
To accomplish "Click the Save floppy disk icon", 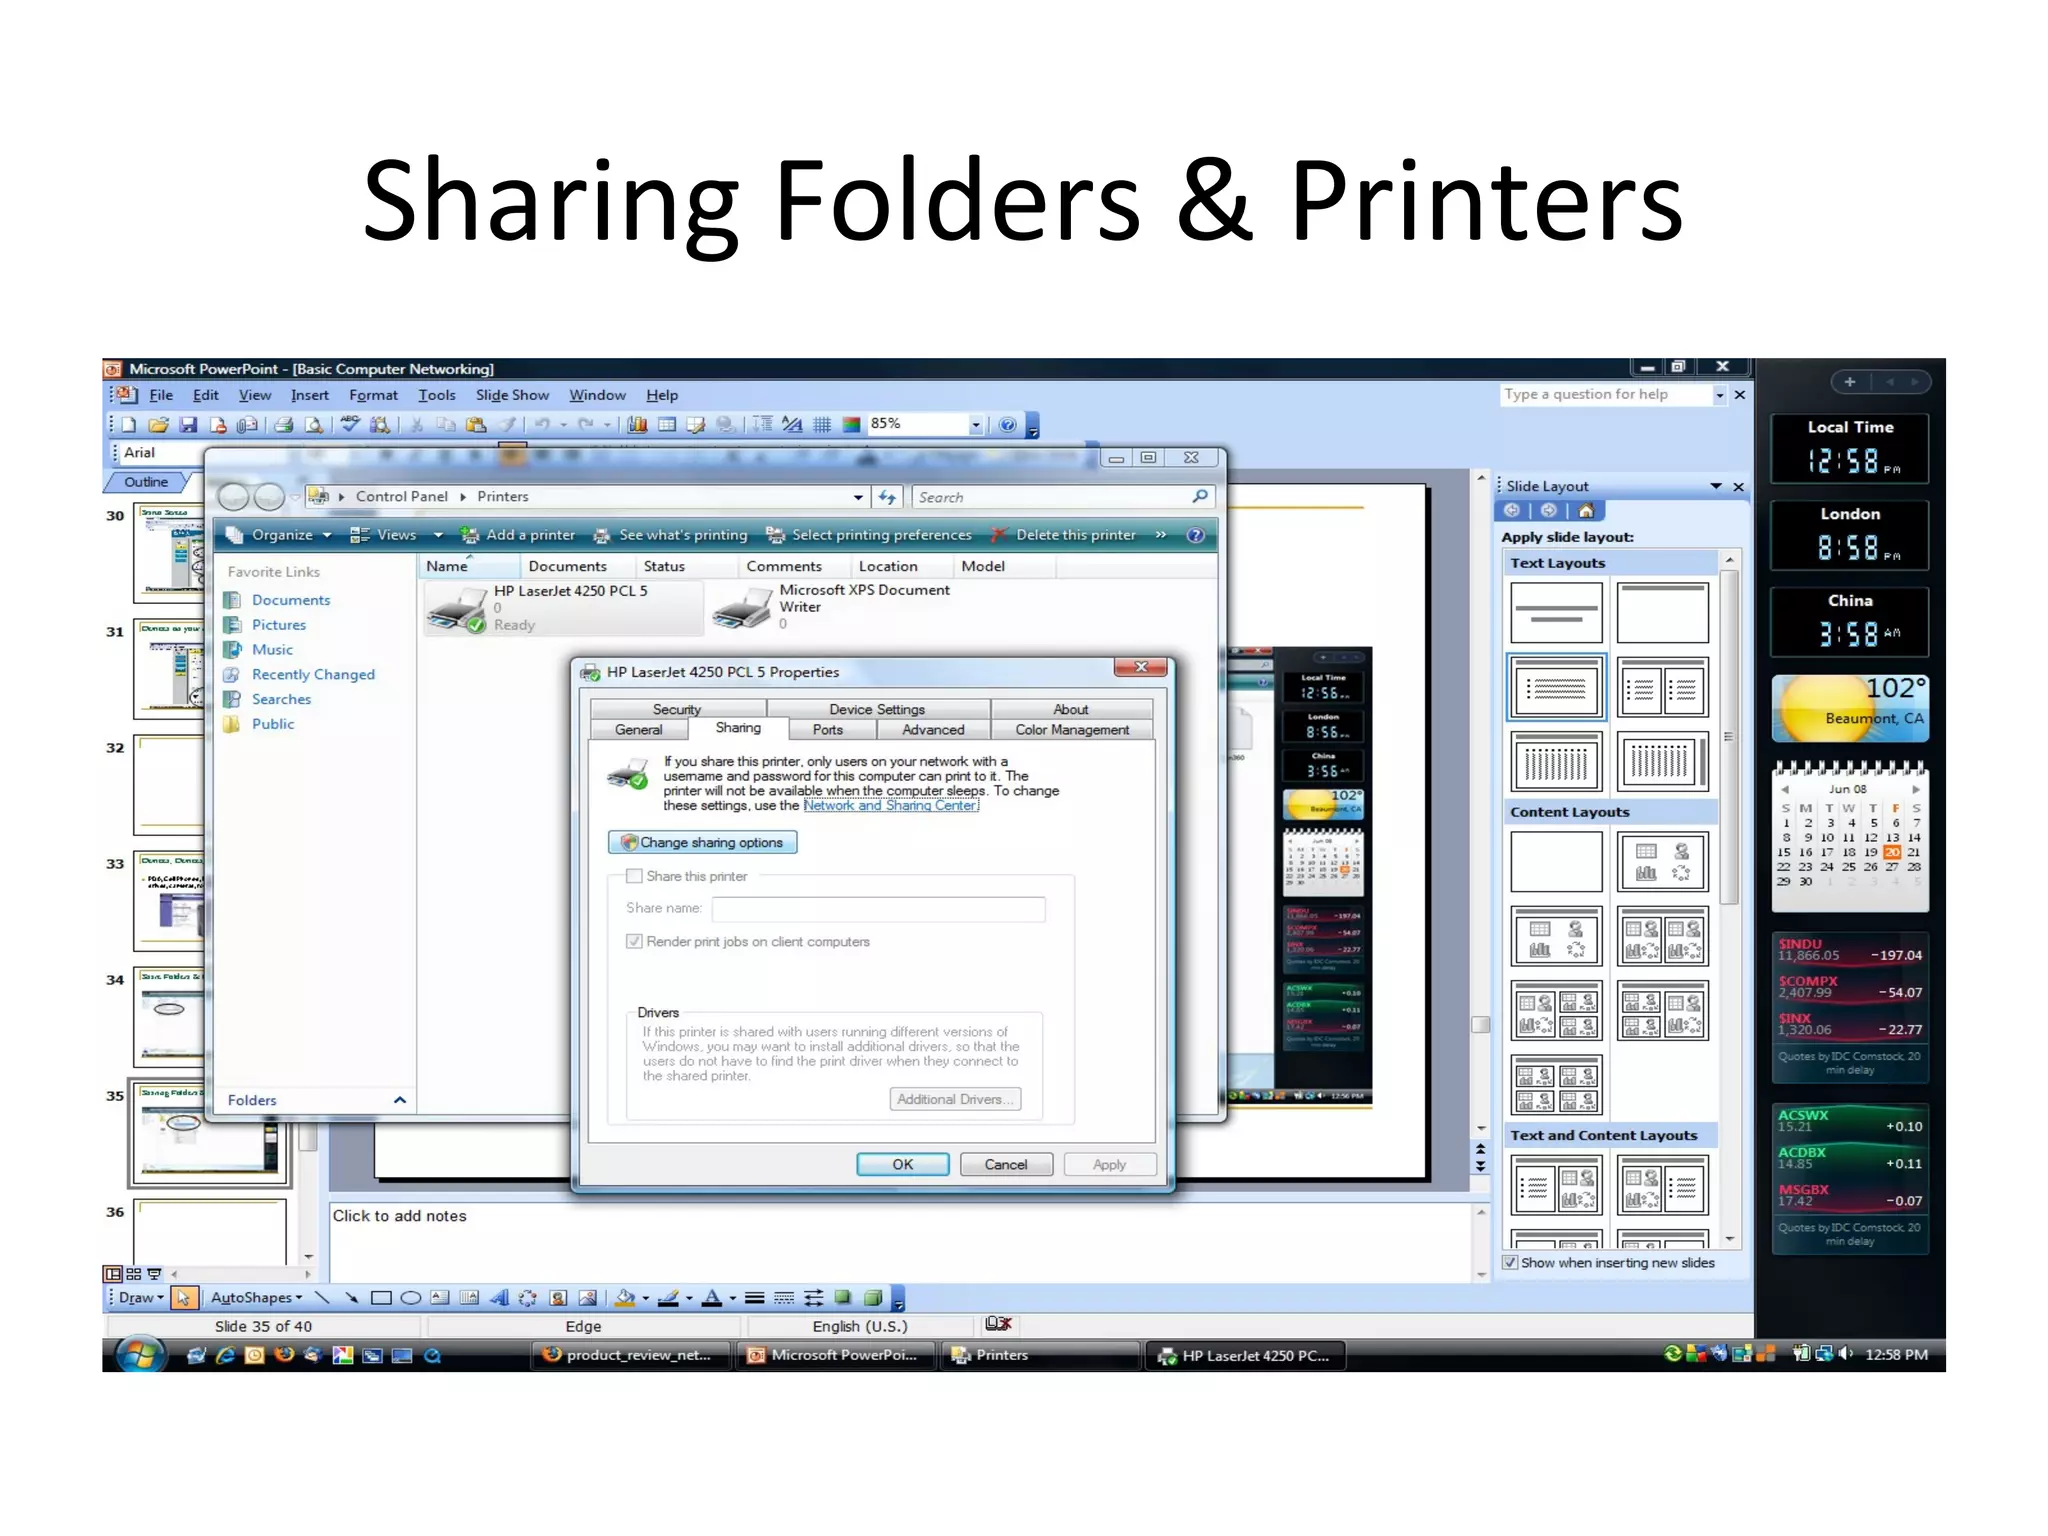I will click(188, 425).
